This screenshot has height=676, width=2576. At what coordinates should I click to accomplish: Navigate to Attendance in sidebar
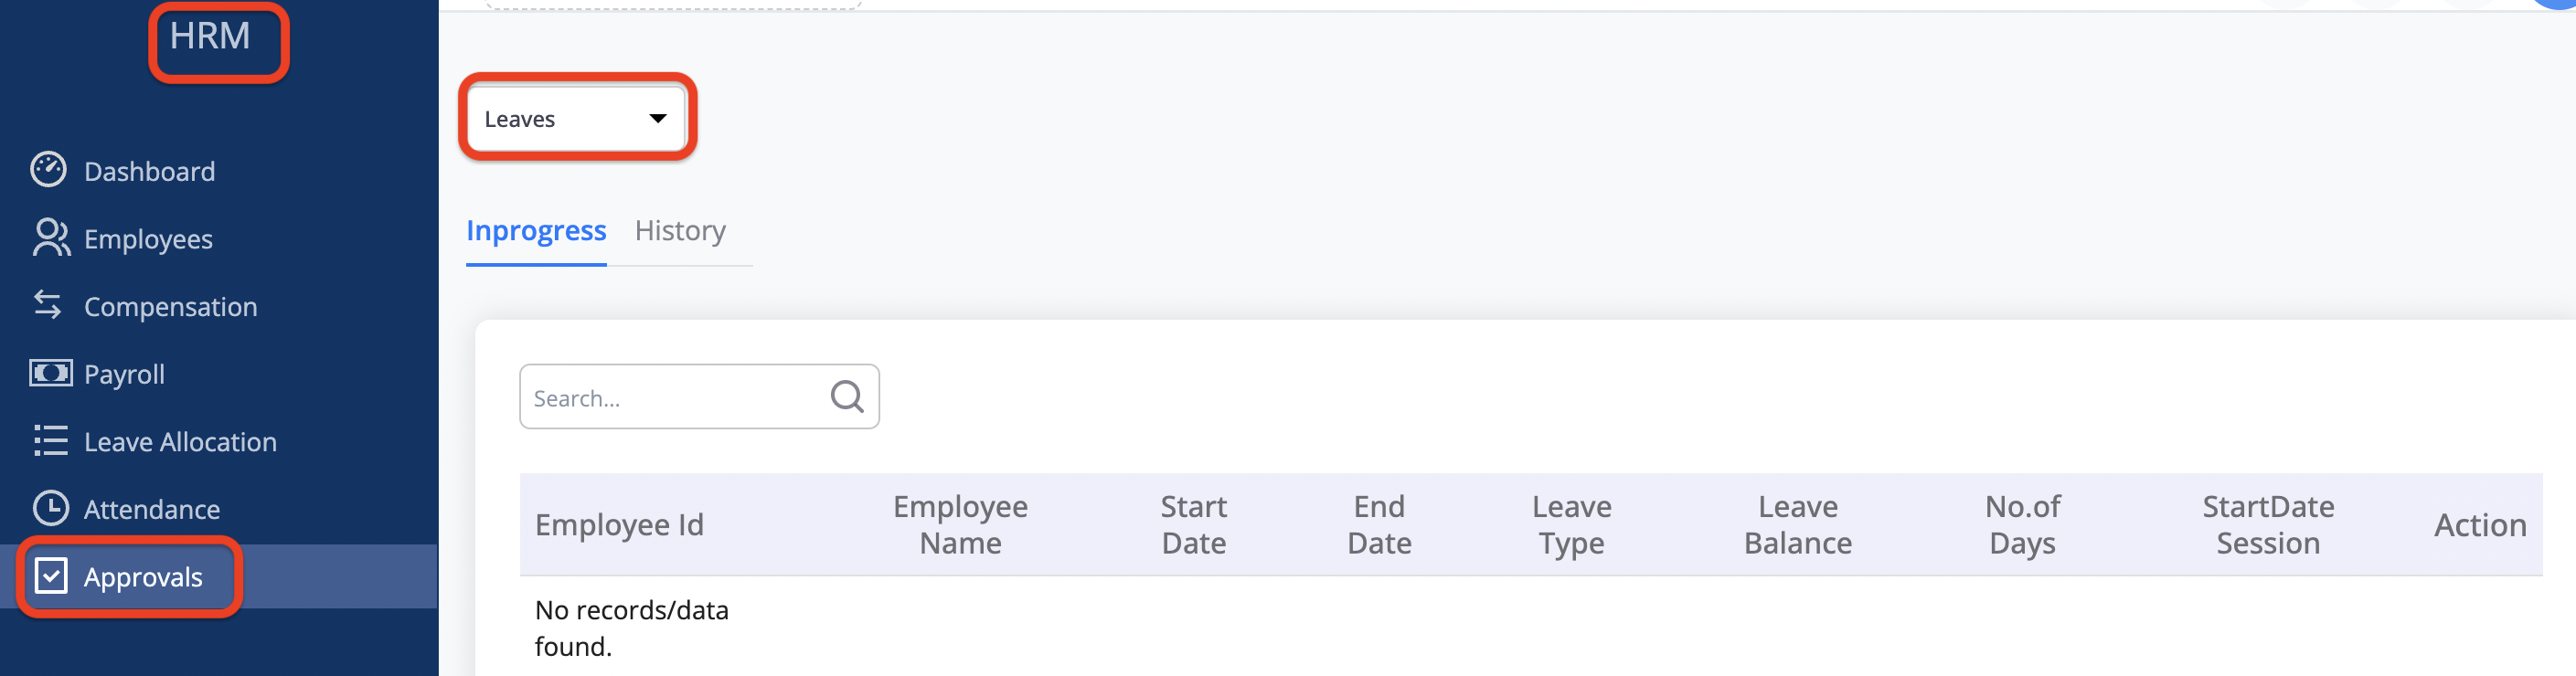point(151,509)
